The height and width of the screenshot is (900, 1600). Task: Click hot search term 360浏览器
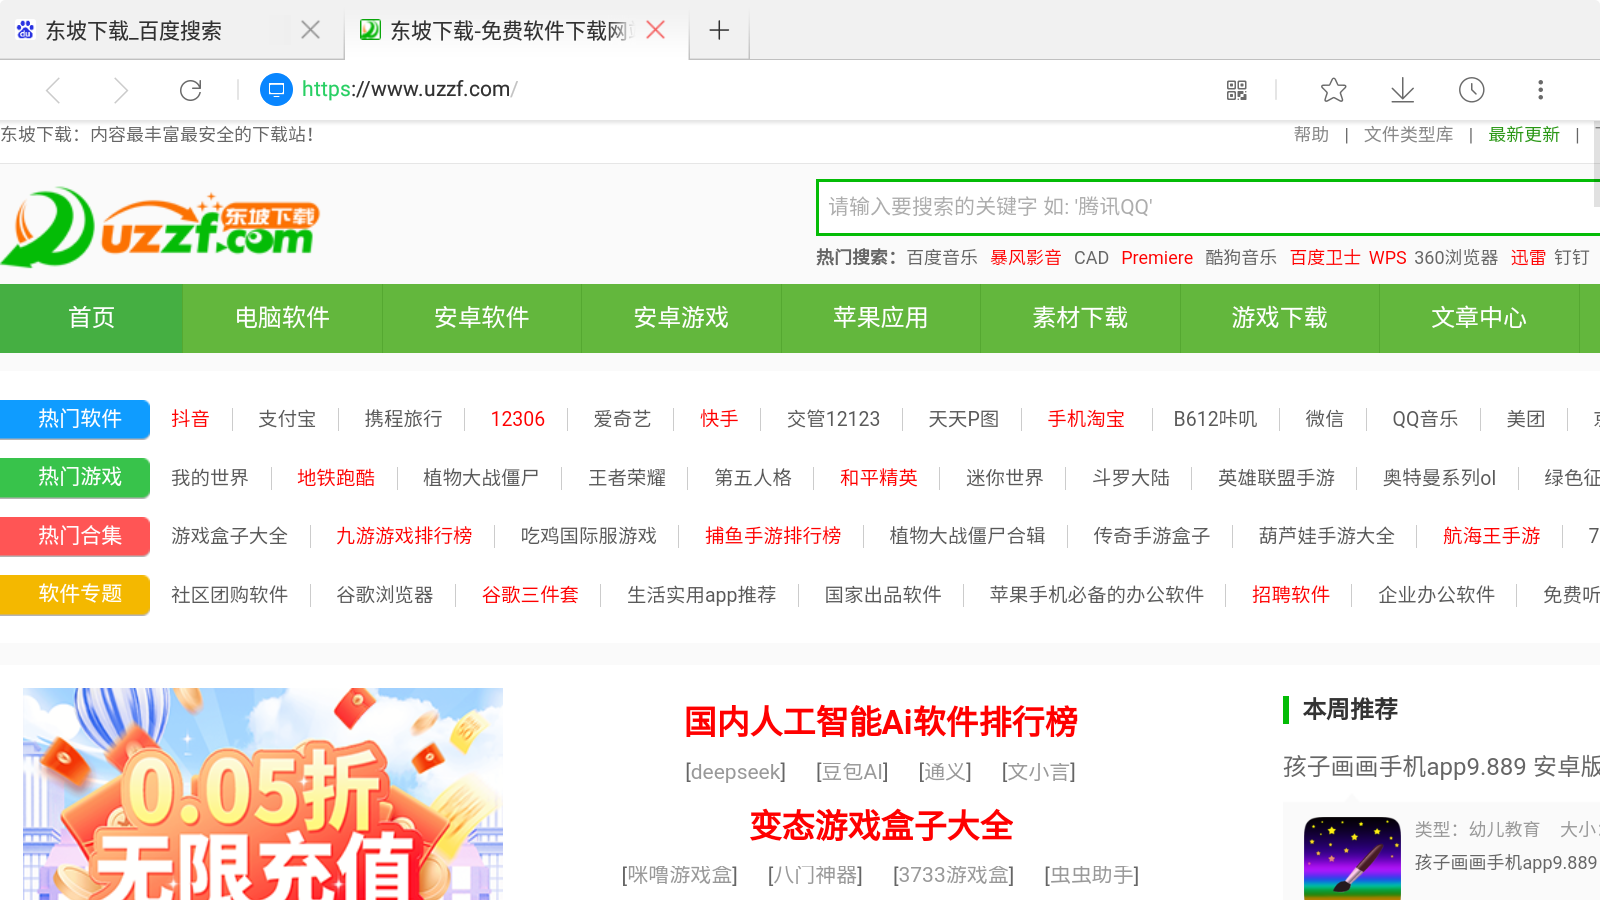point(1455,258)
